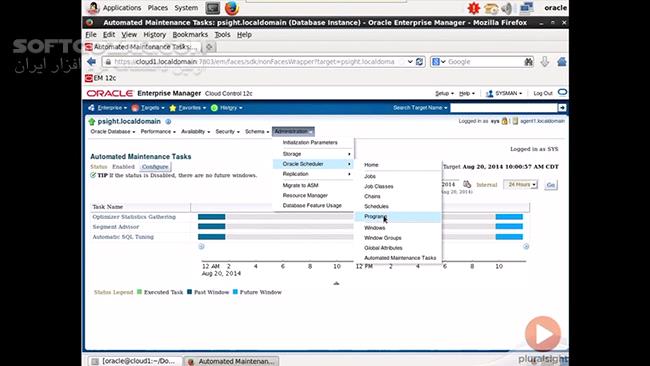650x366 pixels.
Task: Open the Schema menu
Action: click(257, 131)
